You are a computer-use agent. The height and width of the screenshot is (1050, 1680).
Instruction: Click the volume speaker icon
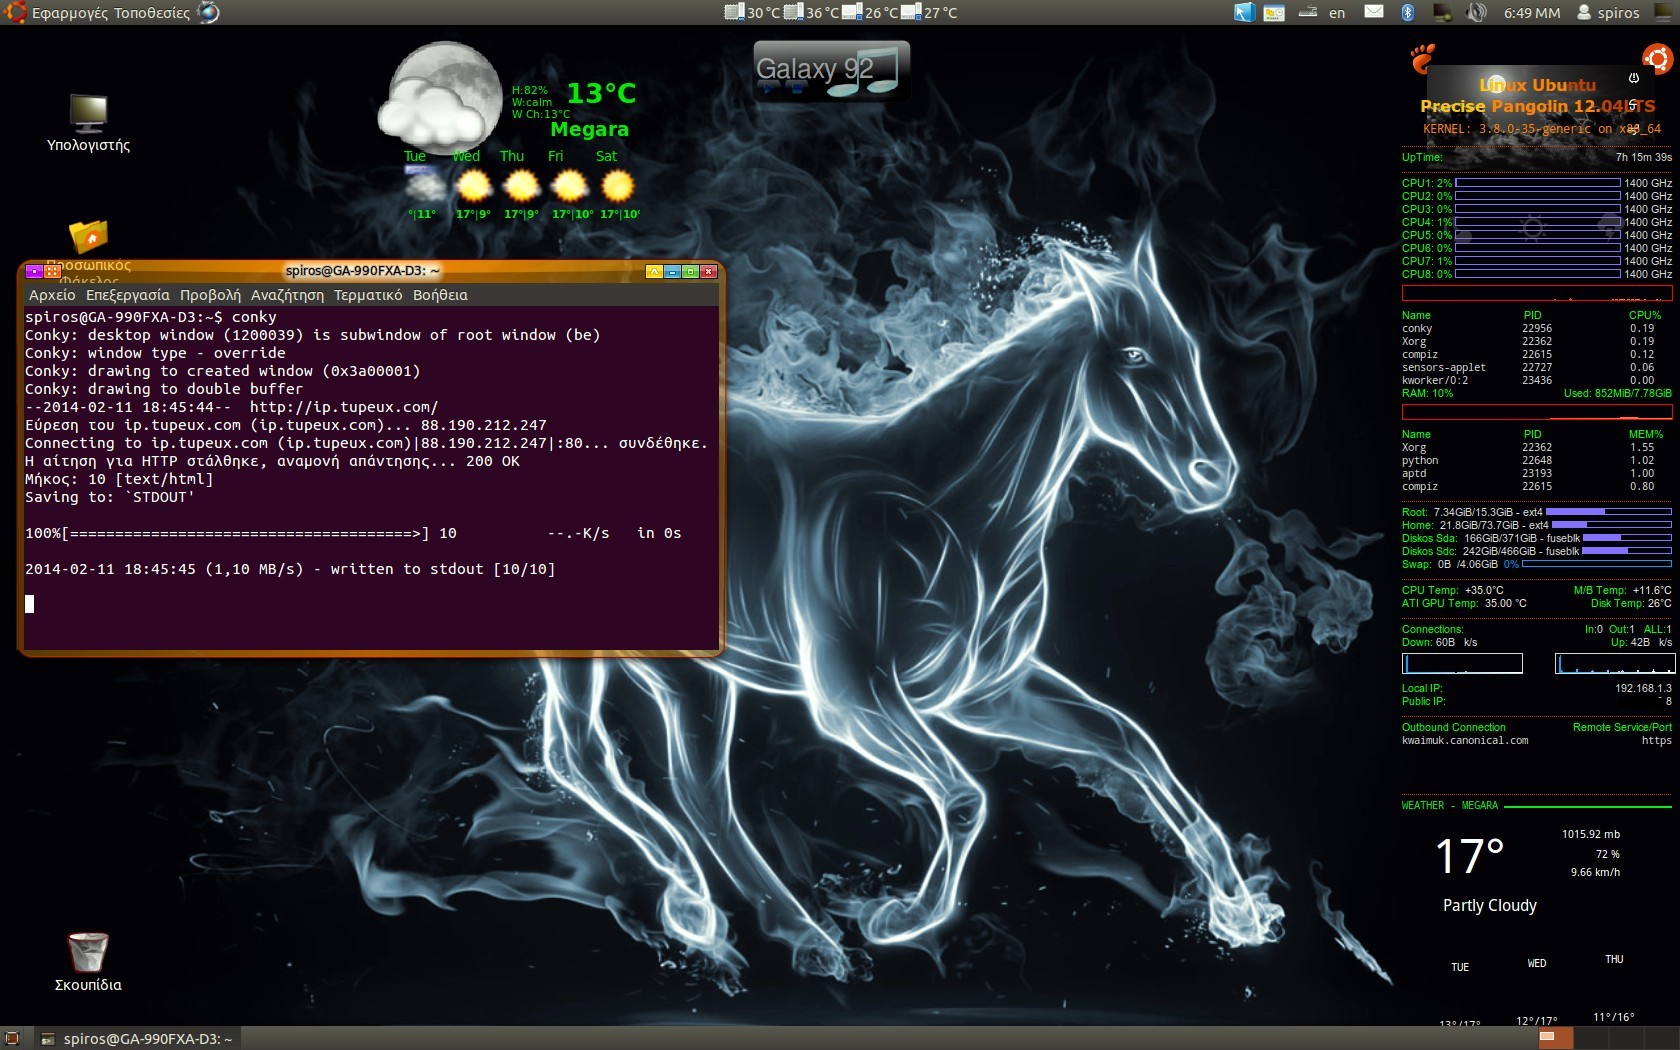(x=1476, y=12)
